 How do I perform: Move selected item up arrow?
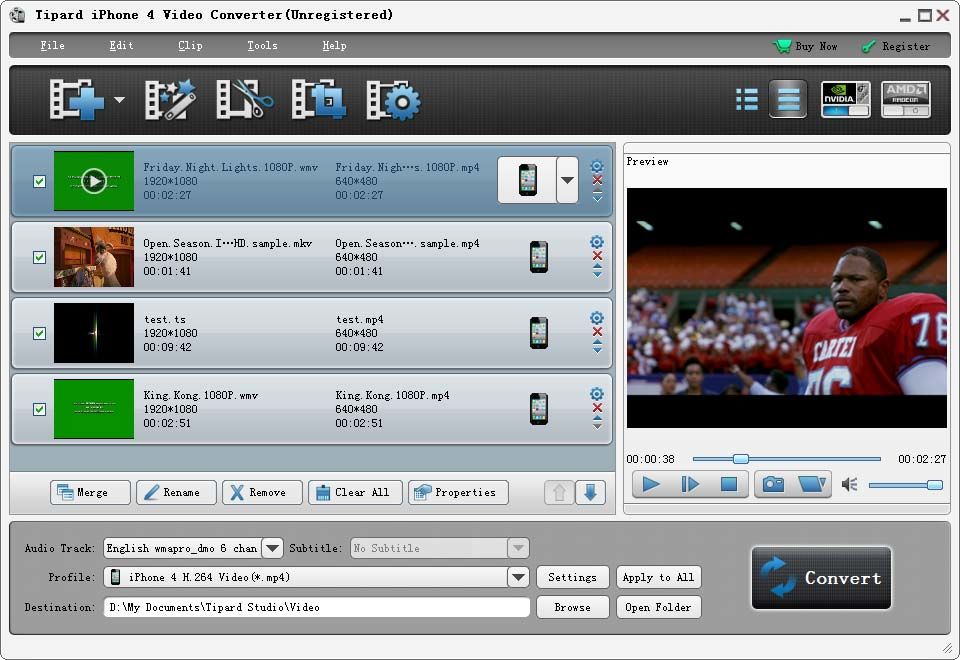pyautogui.click(x=559, y=492)
